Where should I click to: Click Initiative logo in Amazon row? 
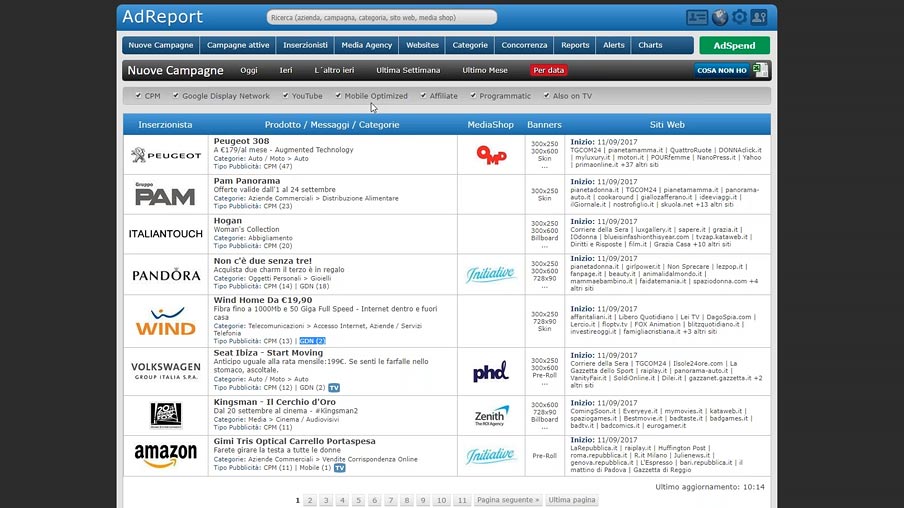tap(491, 456)
